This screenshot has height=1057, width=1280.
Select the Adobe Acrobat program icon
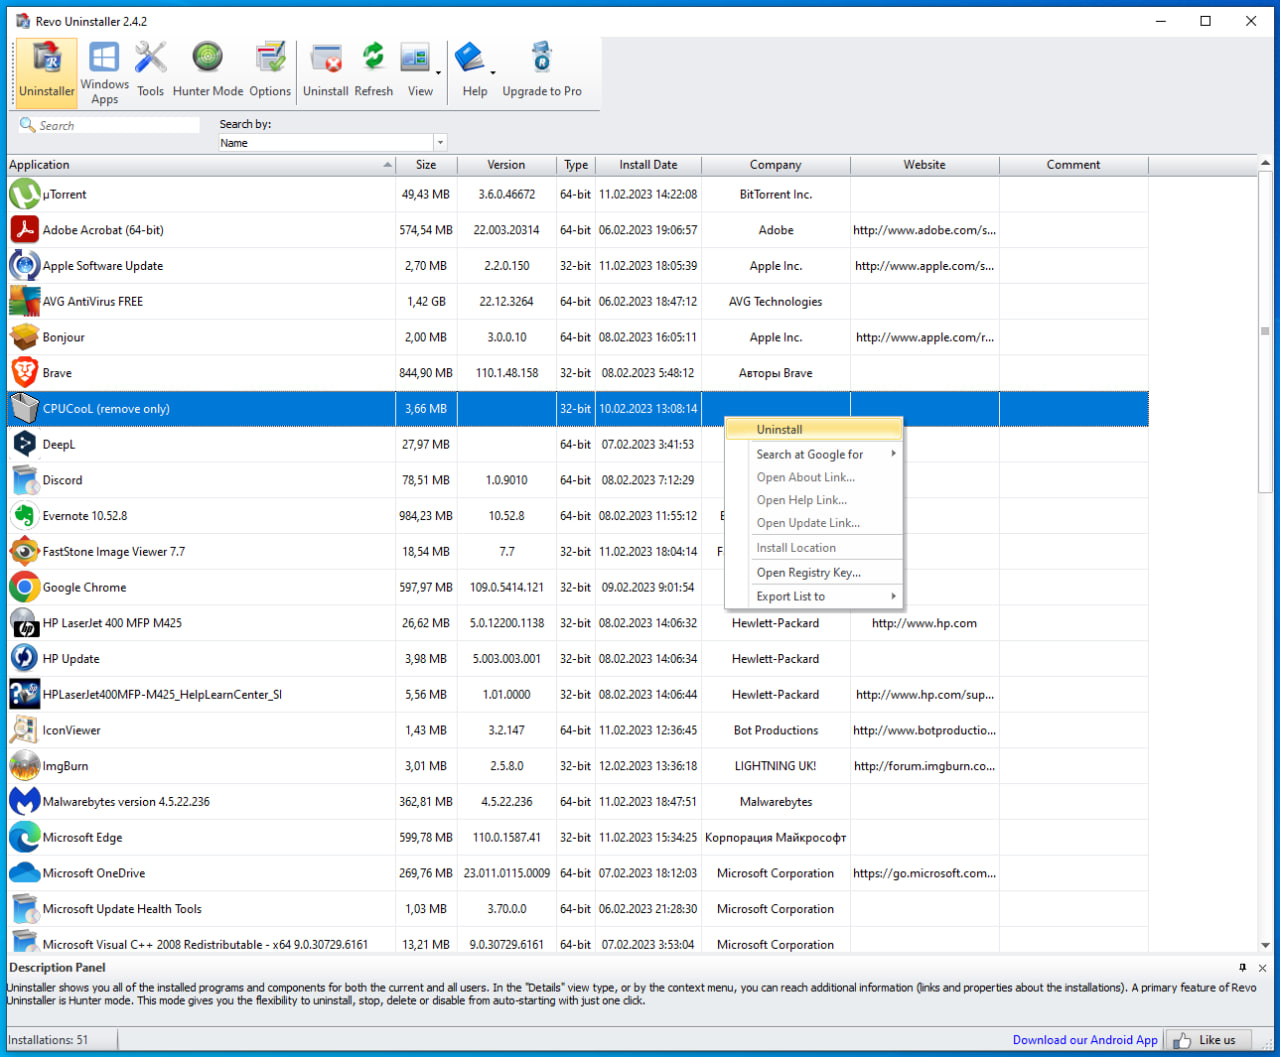pyautogui.click(x=24, y=230)
